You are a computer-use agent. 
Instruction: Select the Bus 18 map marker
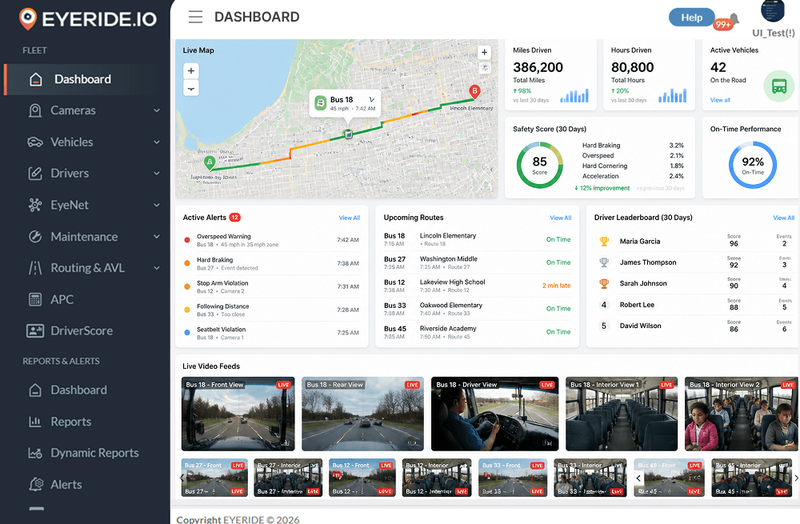[348, 134]
